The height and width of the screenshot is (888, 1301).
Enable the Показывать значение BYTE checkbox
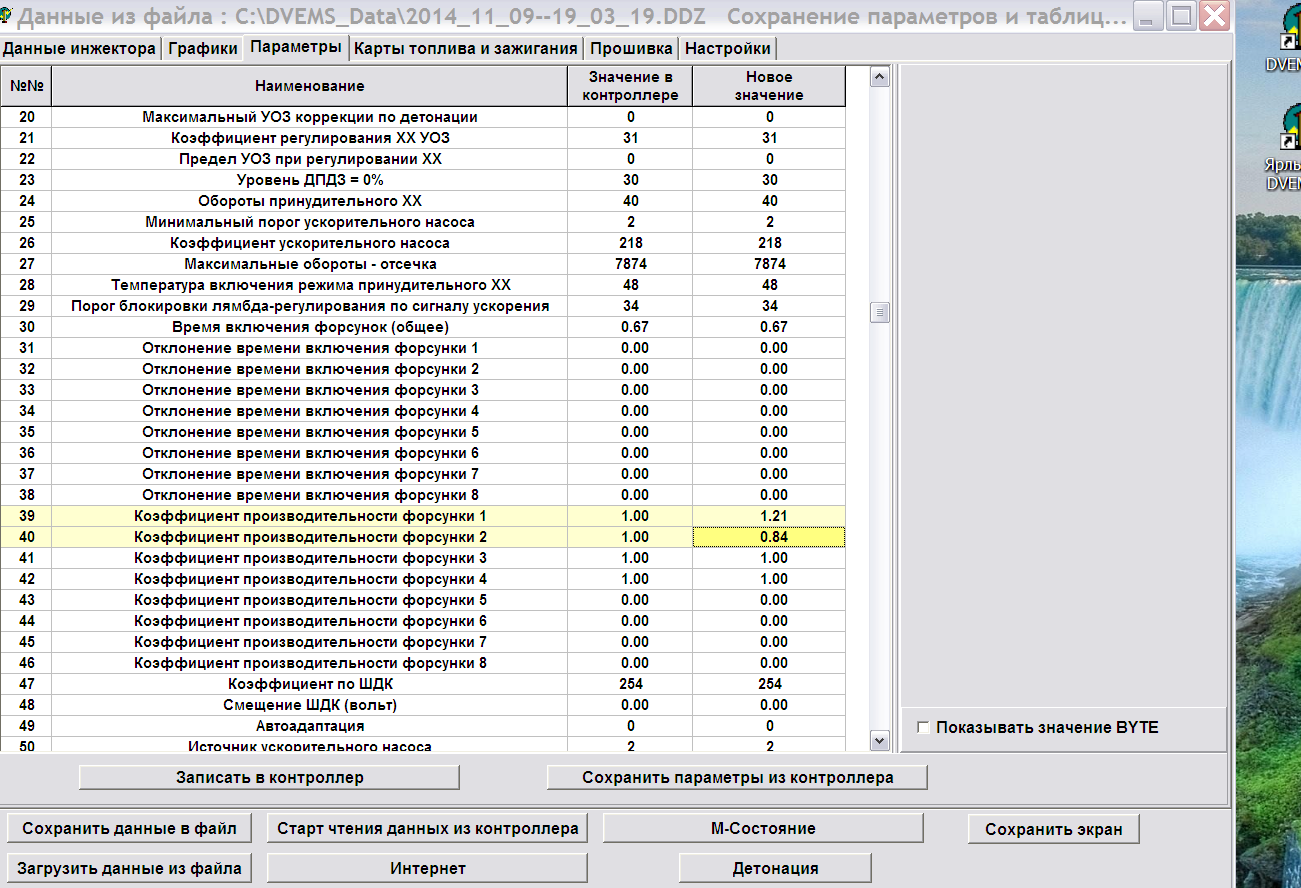point(923,728)
